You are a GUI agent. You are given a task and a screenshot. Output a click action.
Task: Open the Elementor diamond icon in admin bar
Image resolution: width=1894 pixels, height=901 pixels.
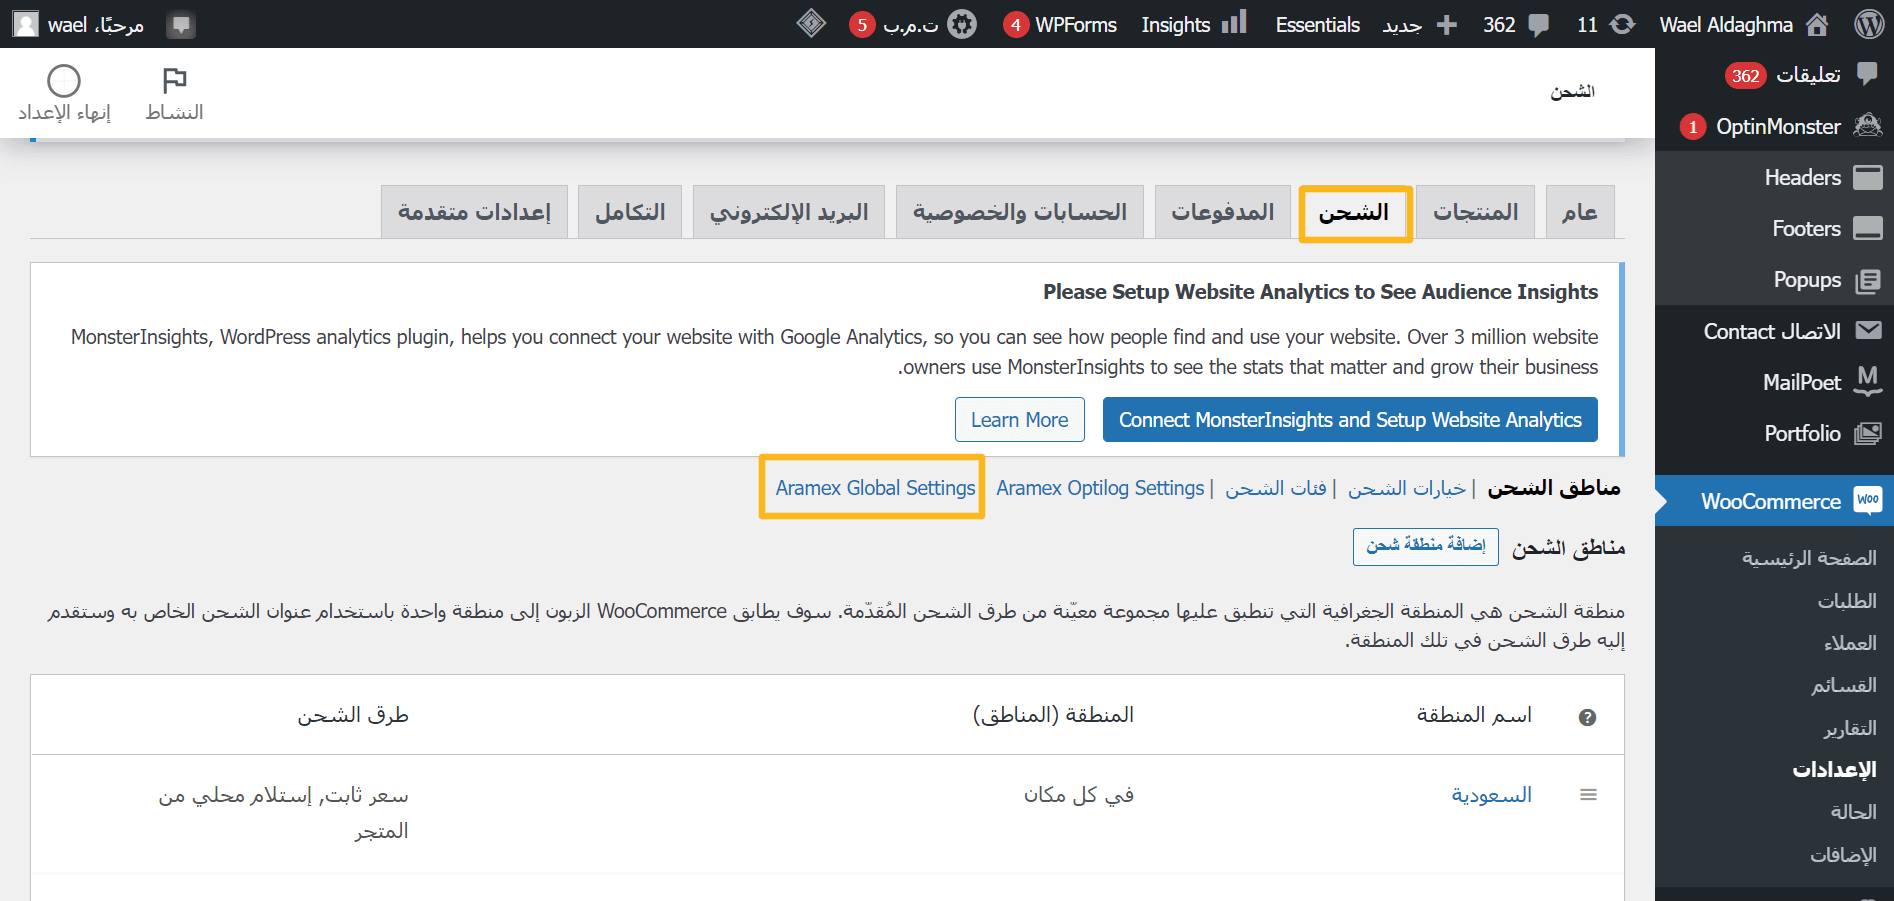[x=812, y=23]
